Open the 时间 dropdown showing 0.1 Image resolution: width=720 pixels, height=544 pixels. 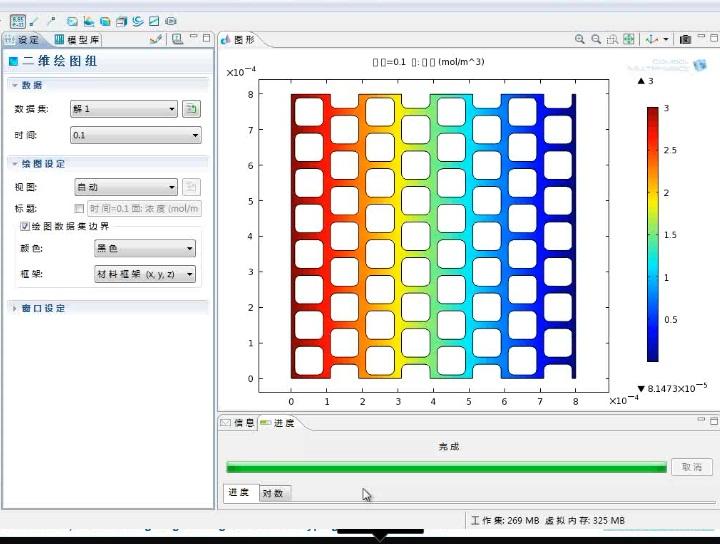135,135
